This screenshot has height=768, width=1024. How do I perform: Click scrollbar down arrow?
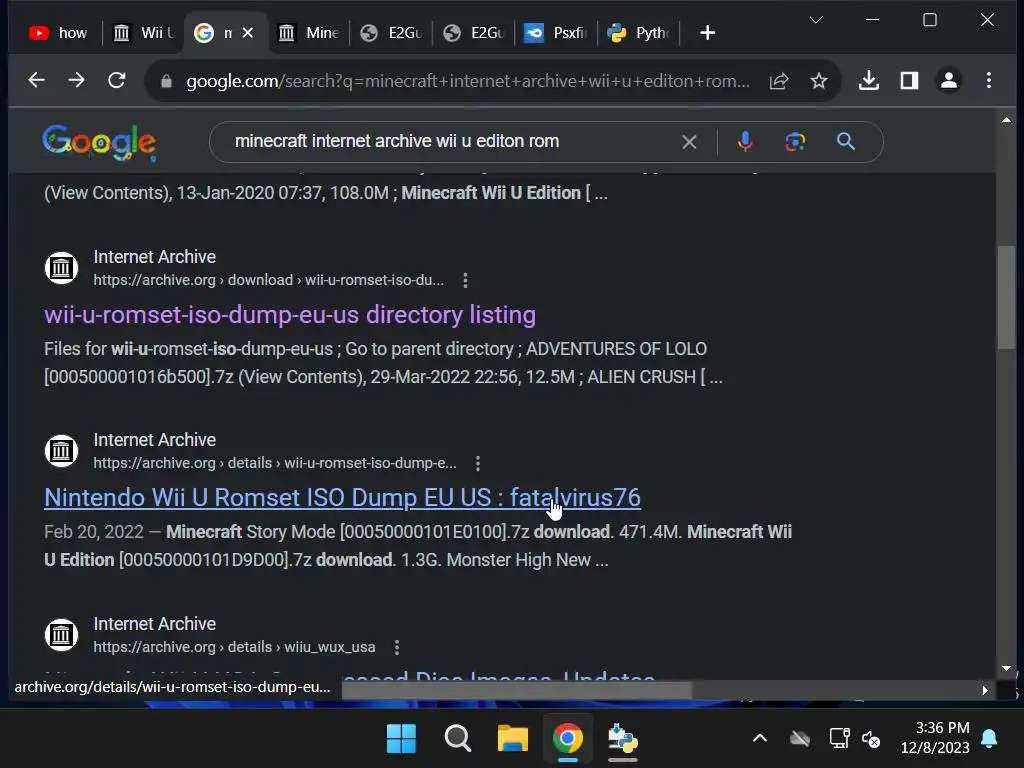(x=1006, y=669)
